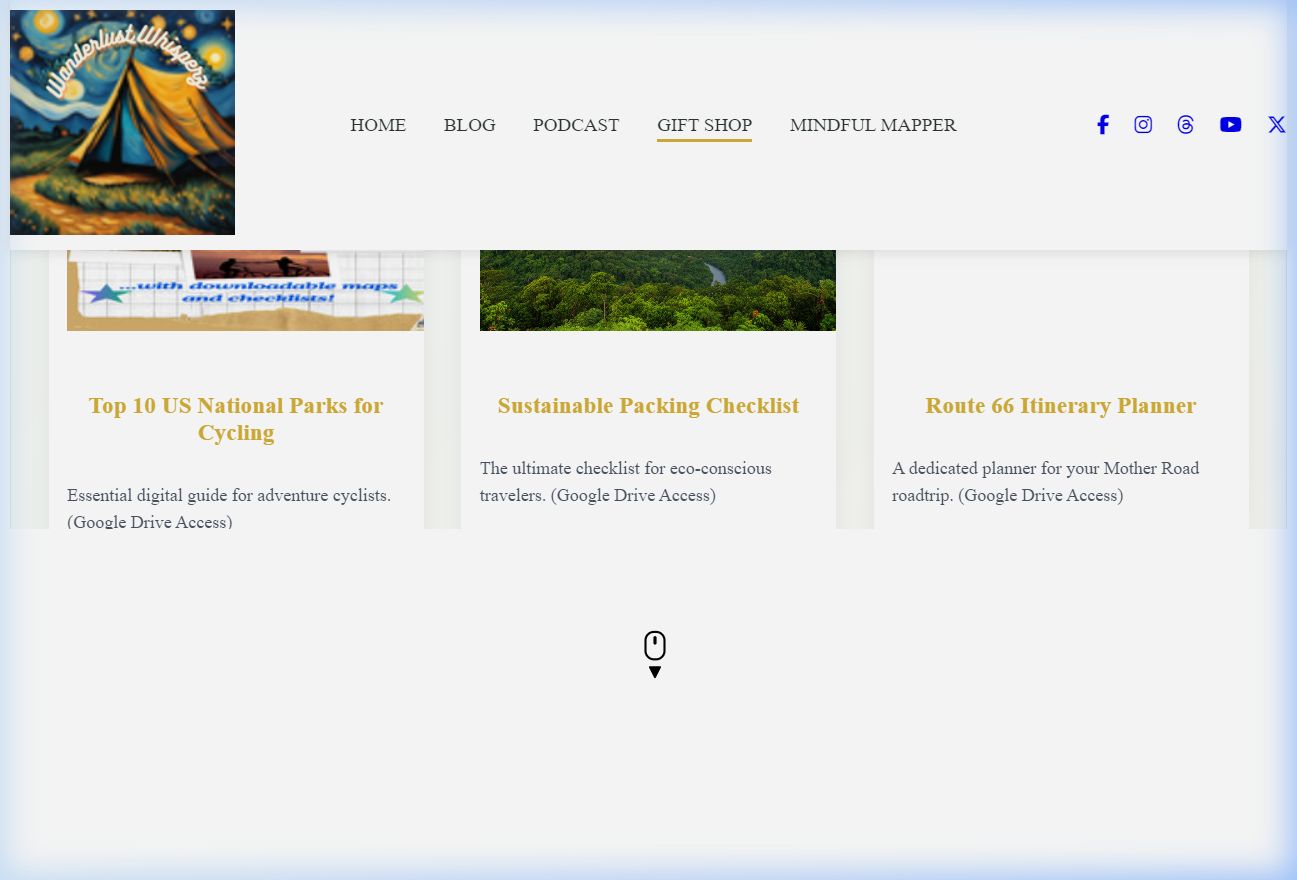Click the Wanderlust Whispers tent logo
The width and height of the screenshot is (1297, 880).
(x=122, y=123)
